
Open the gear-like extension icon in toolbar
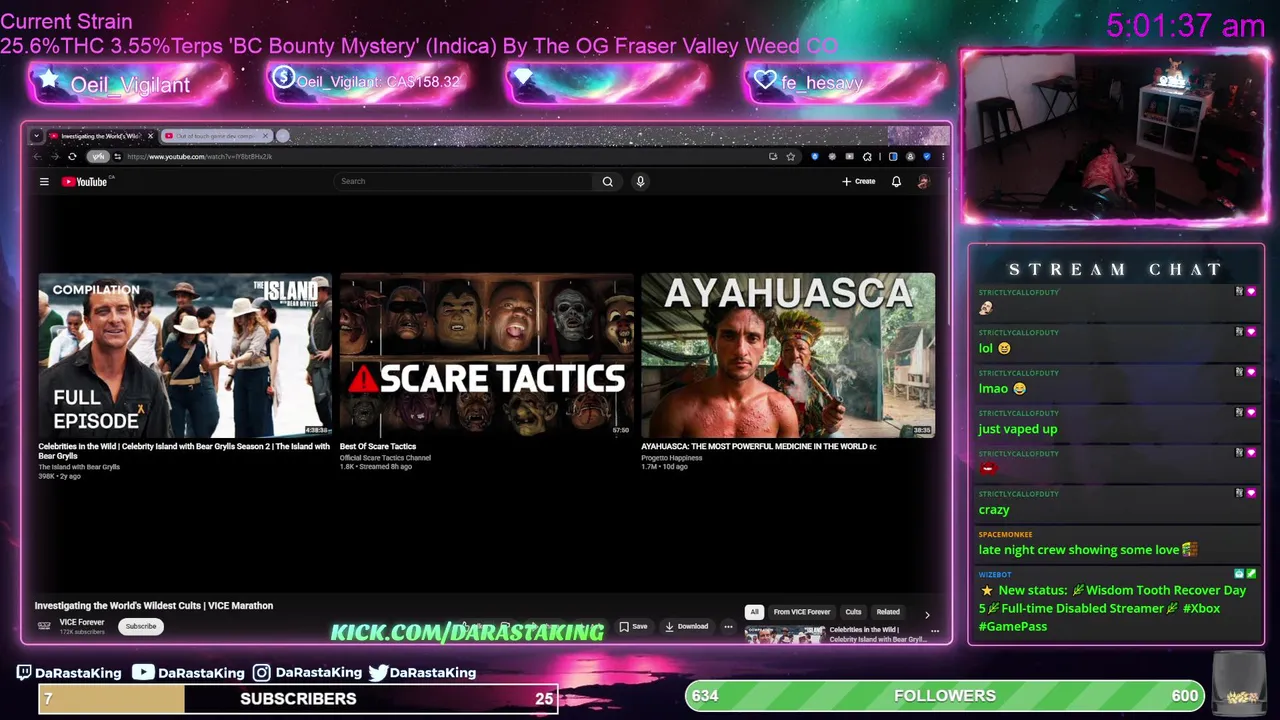pyautogui.click(x=832, y=156)
